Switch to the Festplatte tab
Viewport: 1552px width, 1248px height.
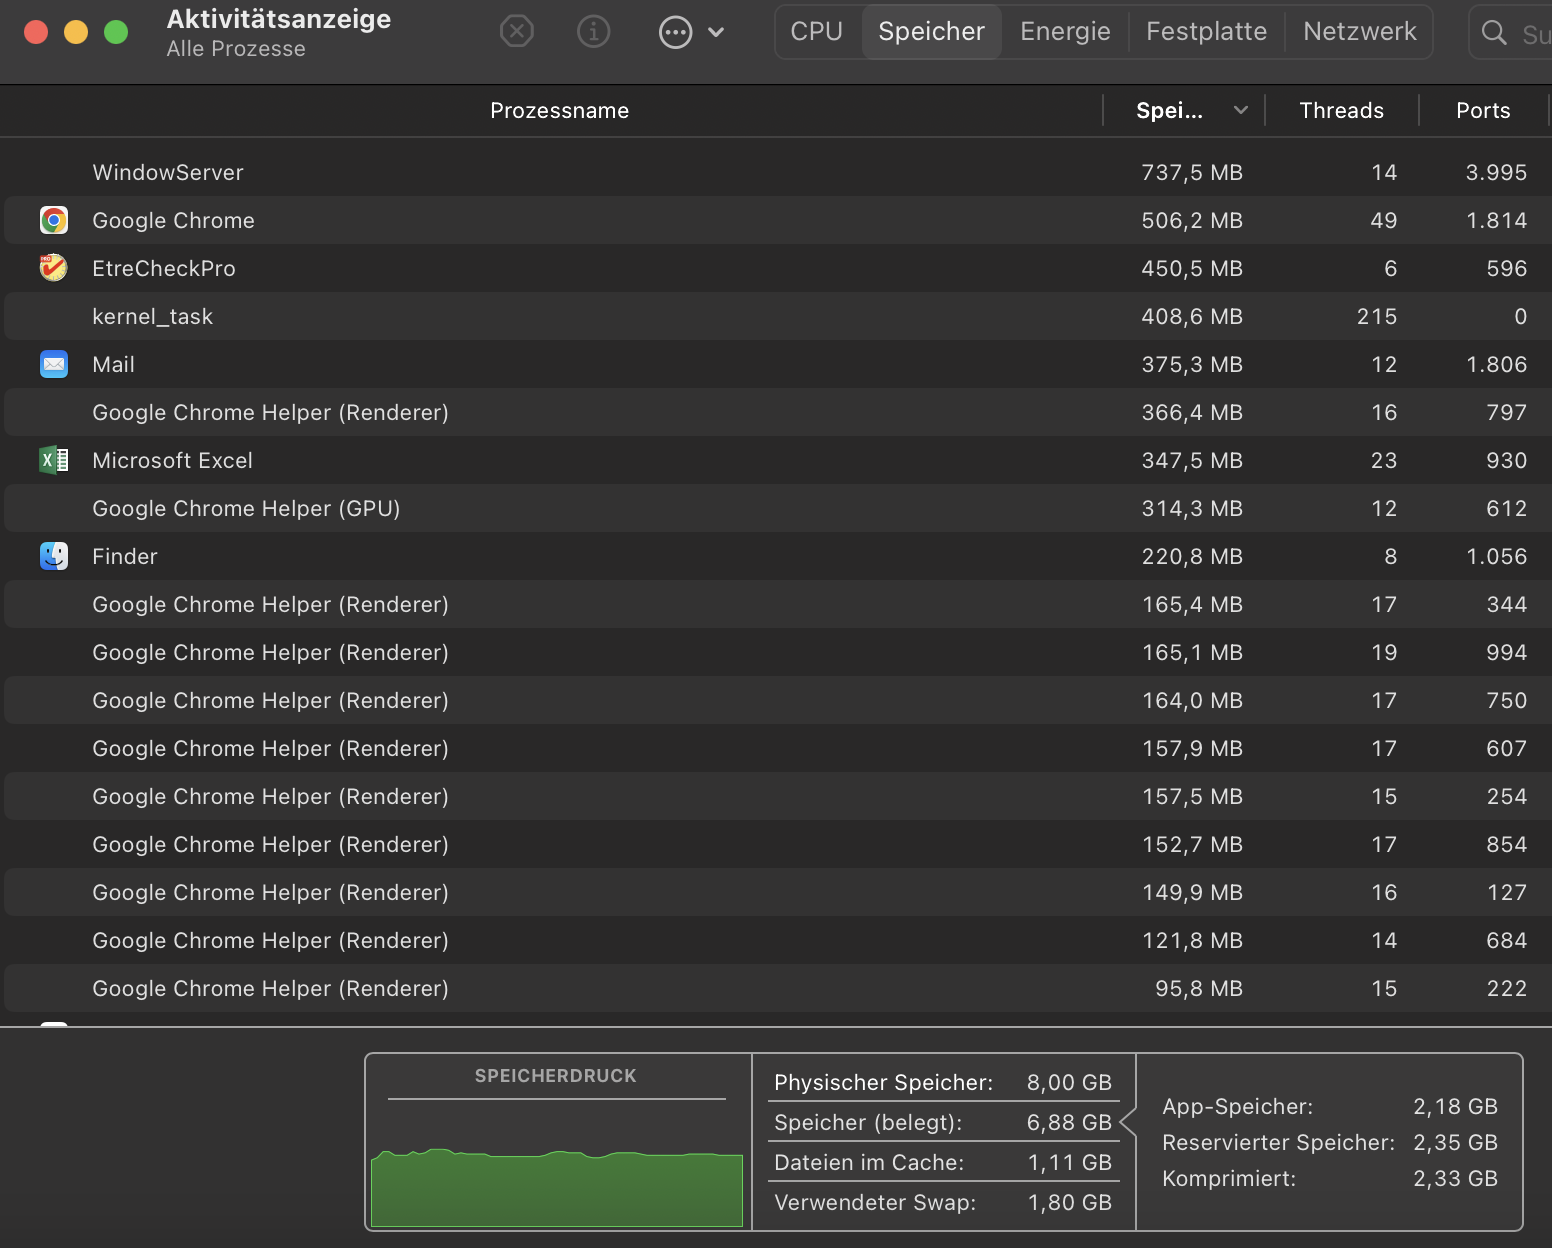point(1206,32)
